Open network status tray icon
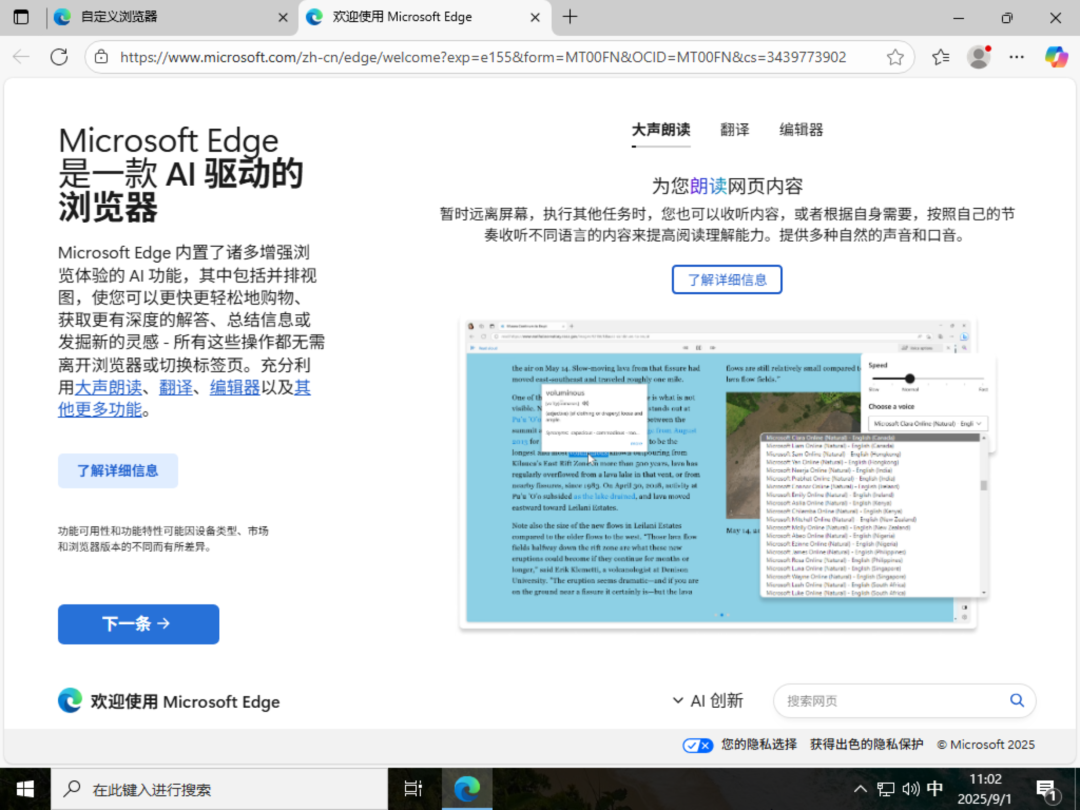Screen dimensions: 1080x810 [x=886, y=789]
